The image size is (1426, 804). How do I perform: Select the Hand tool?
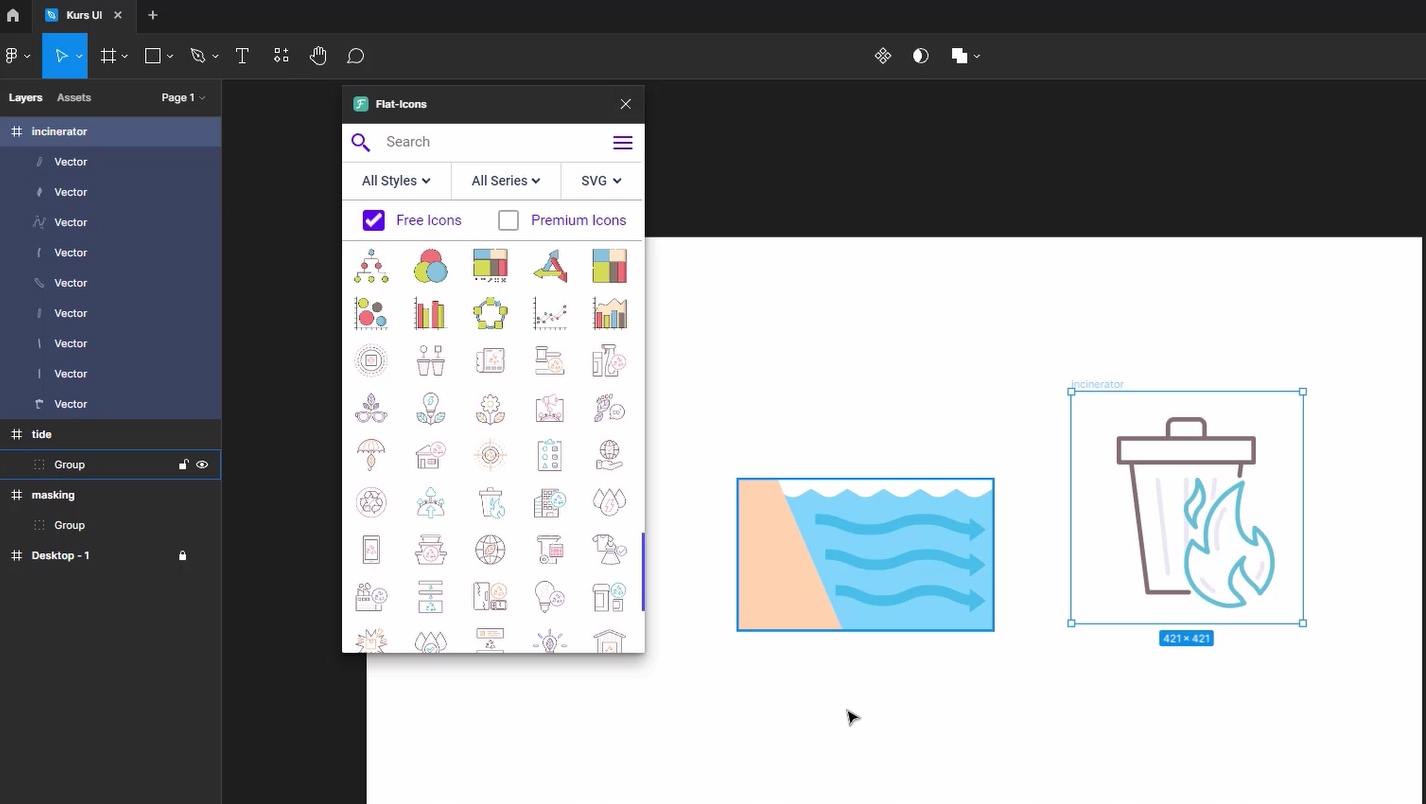point(318,56)
